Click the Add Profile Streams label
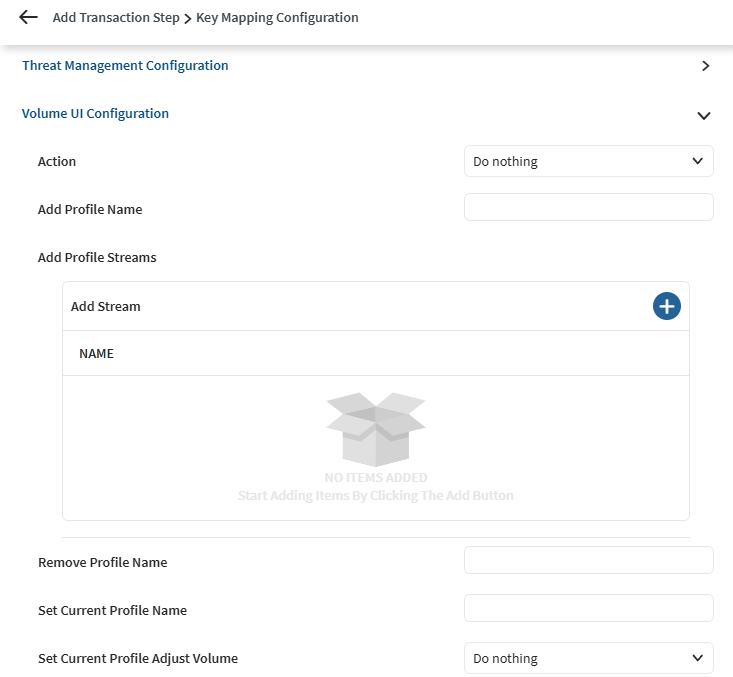733x677 pixels. pyautogui.click(x=97, y=258)
